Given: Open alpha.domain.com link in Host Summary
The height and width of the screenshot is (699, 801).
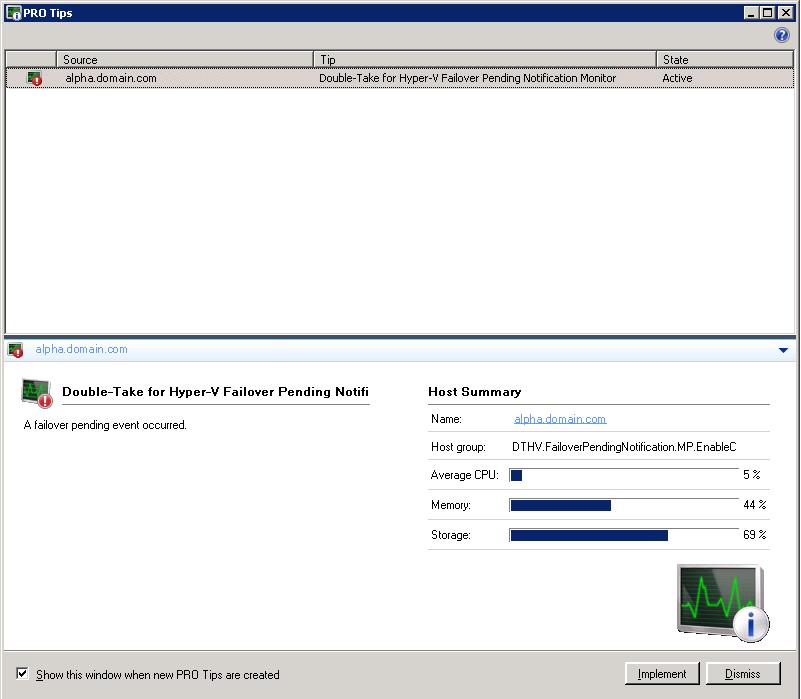Looking at the screenshot, I should pos(560,419).
